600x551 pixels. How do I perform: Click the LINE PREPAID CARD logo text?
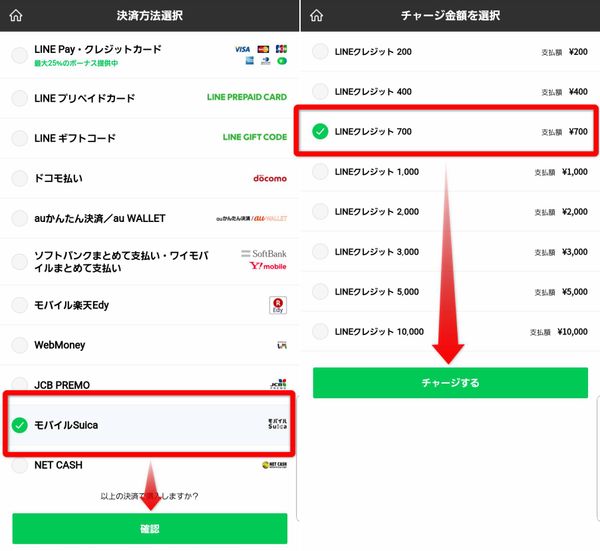(247, 97)
